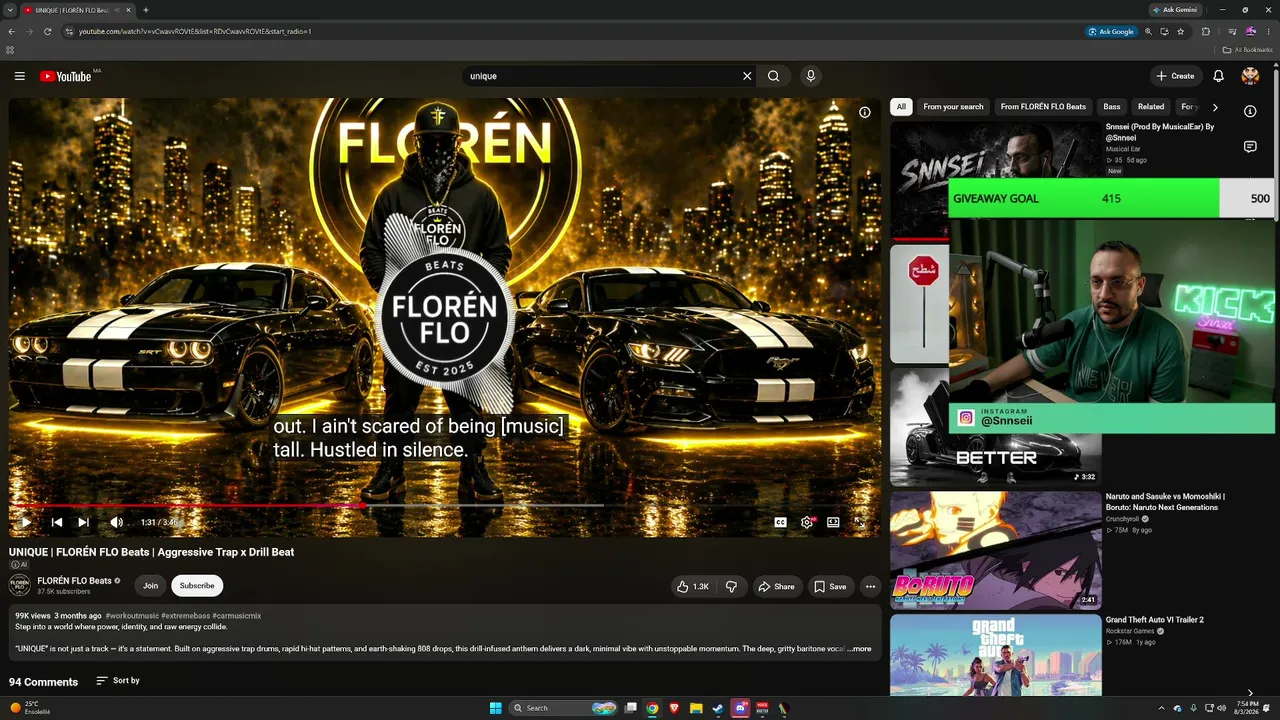The image size is (1280, 720).
Task: Click the Create button
Action: pyautogui.click(x=1175, y=76)
